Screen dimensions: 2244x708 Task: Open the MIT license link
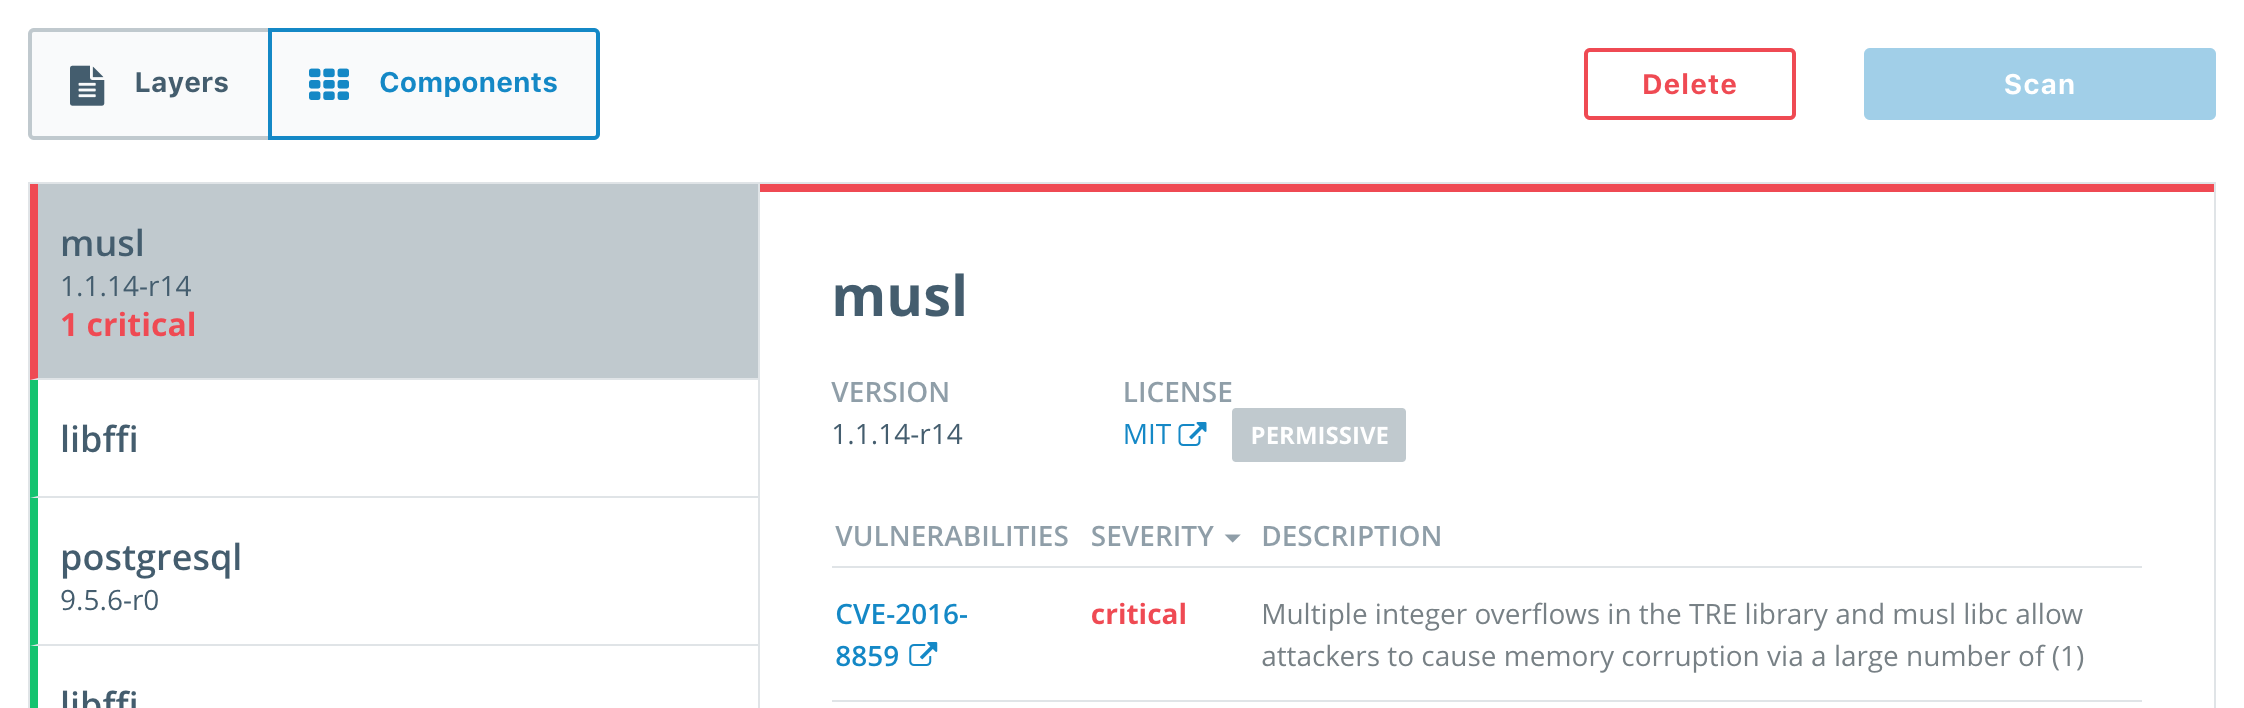(1146, 434)
